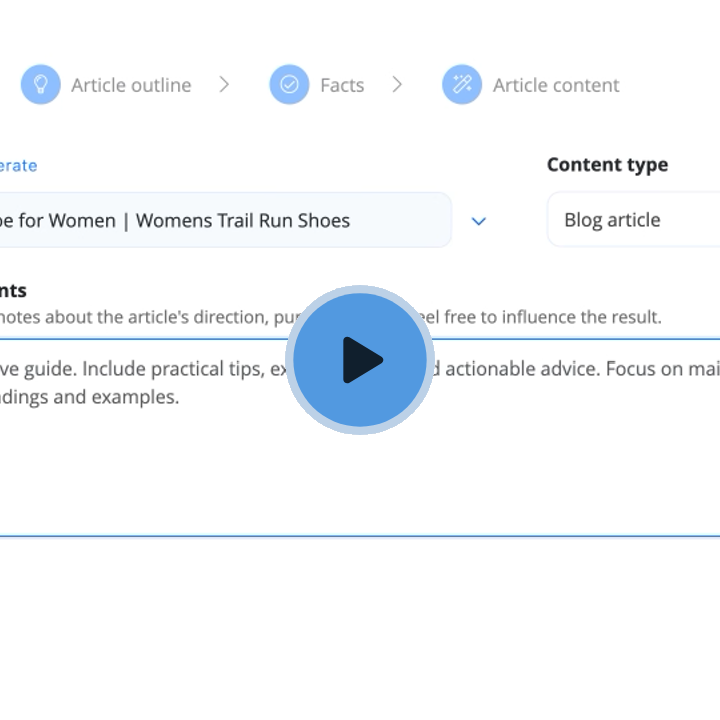Viewport: 720px width, 720px height.
Task: Click the lightbulb Article outline icon
Action: (x=40, y=85)
